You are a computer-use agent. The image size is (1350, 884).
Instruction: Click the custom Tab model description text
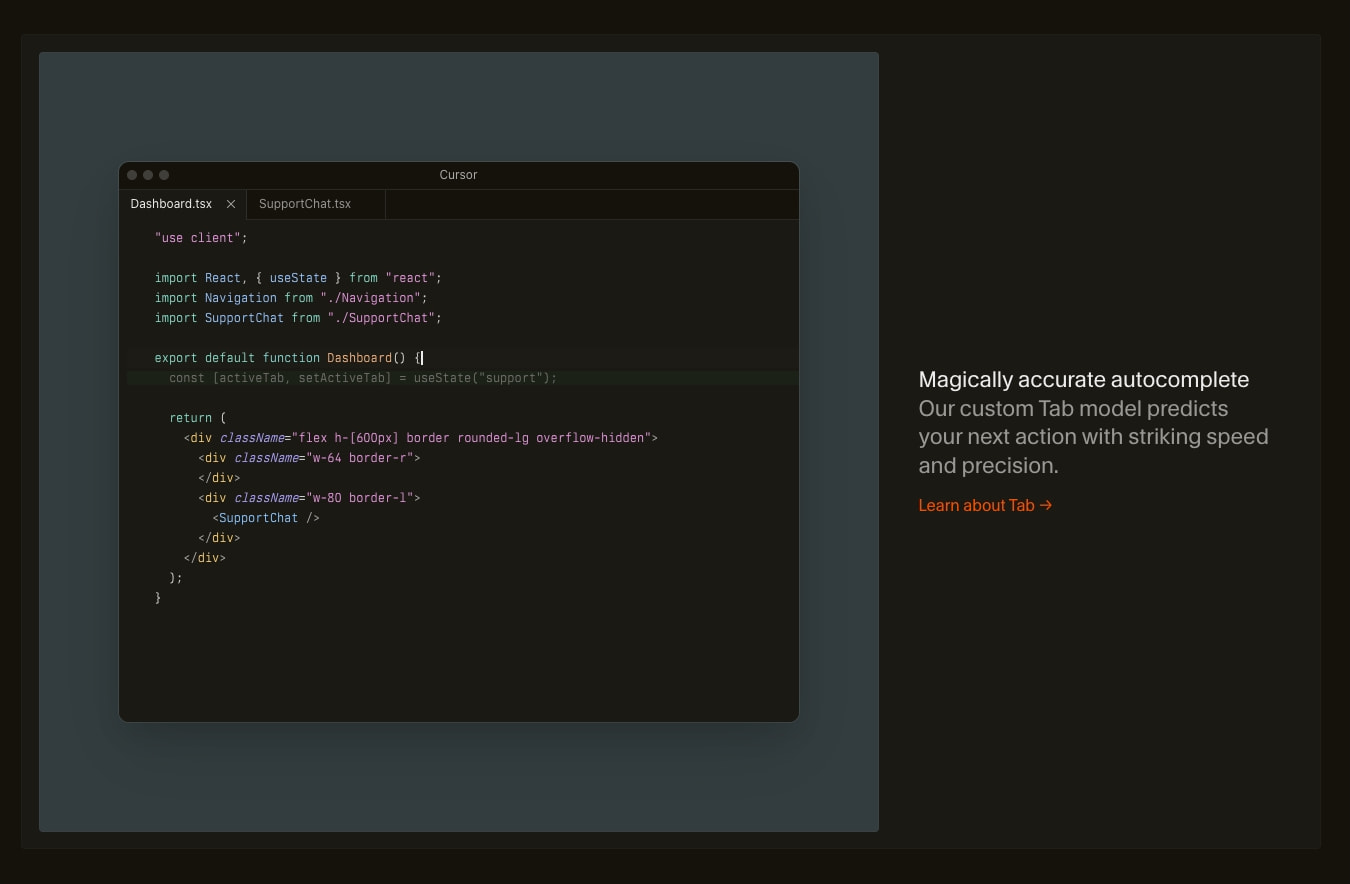pyautogui.click(x=1094, y=437)
